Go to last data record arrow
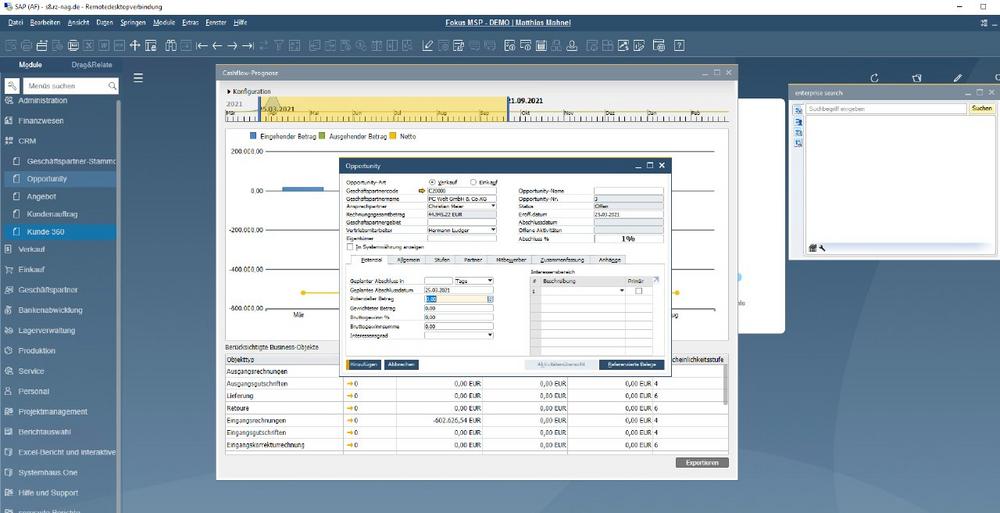The image size is (1000, 513). point(247,45)
